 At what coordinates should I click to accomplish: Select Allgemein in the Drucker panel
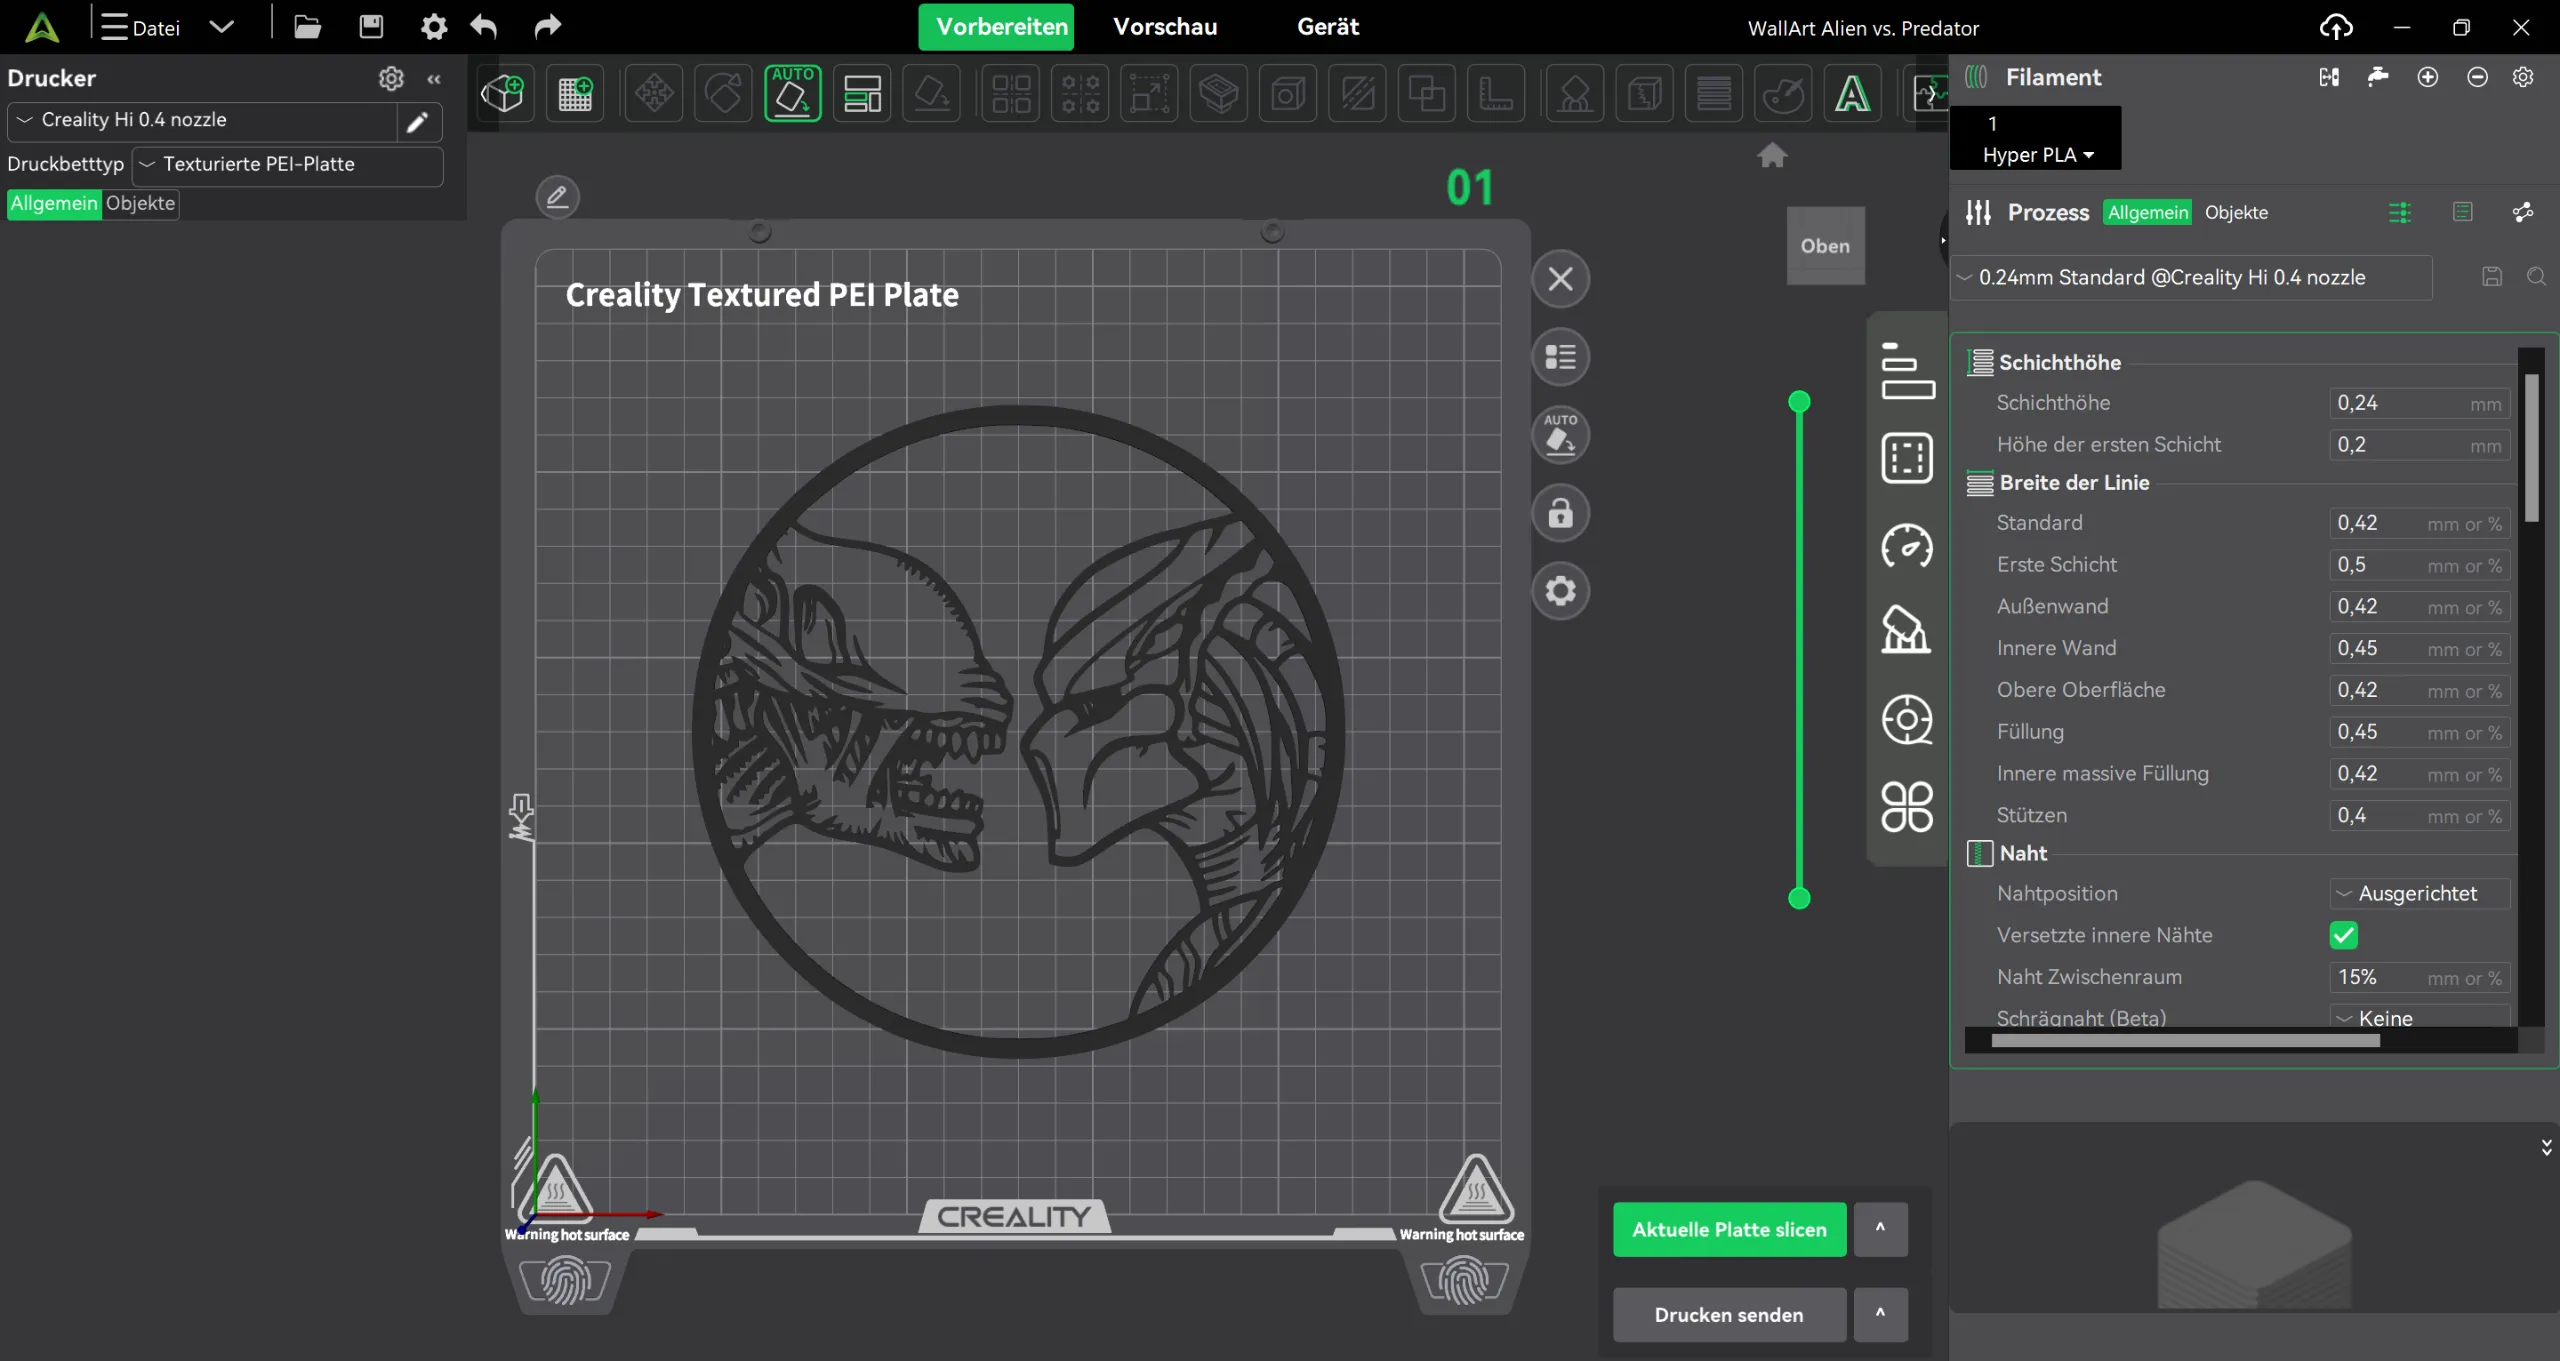pyautogui.click(x=54, y=203)
